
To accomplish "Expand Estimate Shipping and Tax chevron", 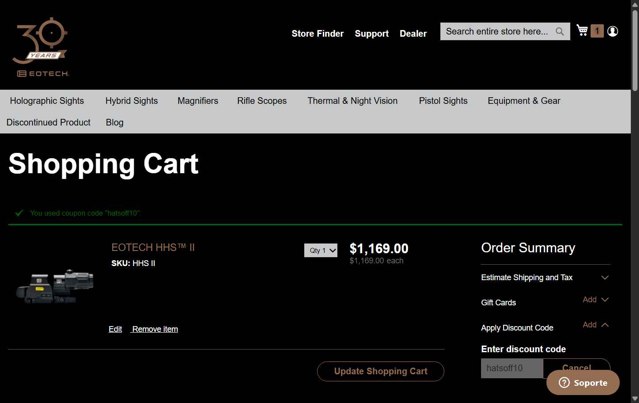I will [605, 277].
